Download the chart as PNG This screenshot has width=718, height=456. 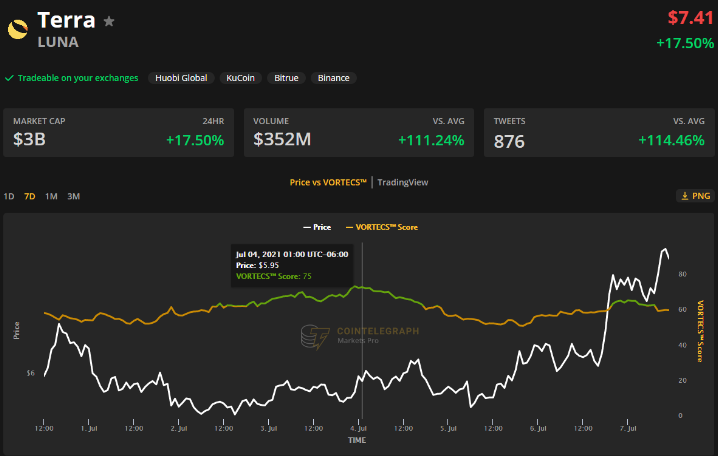click(696, 196)
